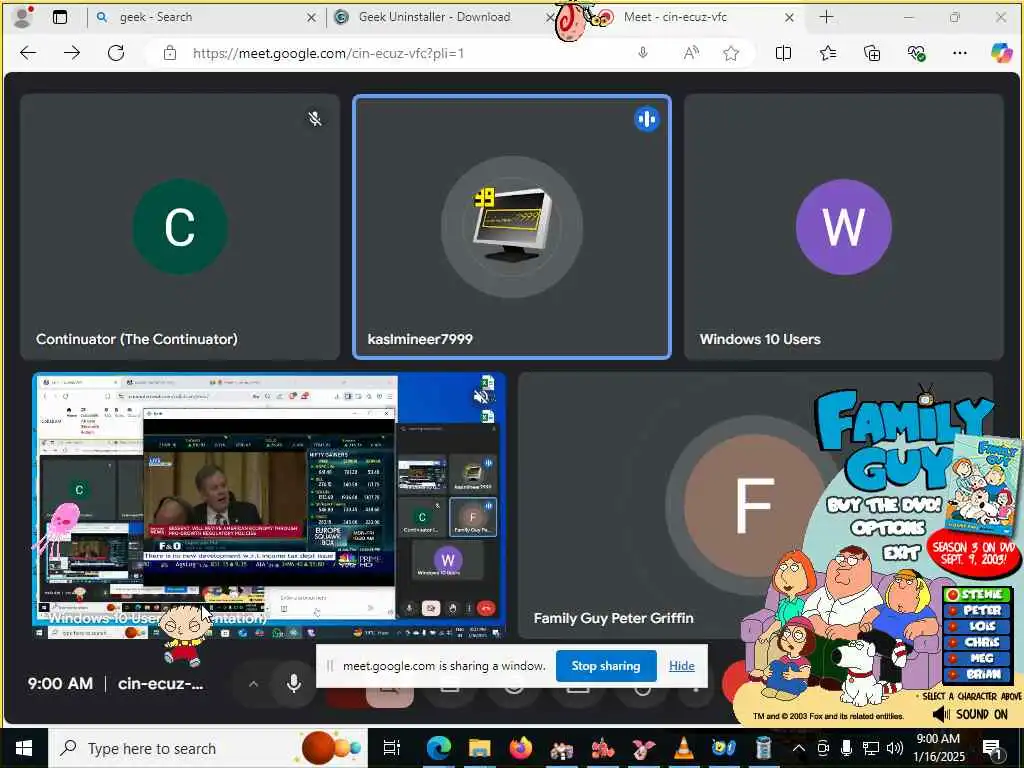Open the tab actions menu icon
The width and height of the screenshot is (1024, 768).
(x=60, y=18)
